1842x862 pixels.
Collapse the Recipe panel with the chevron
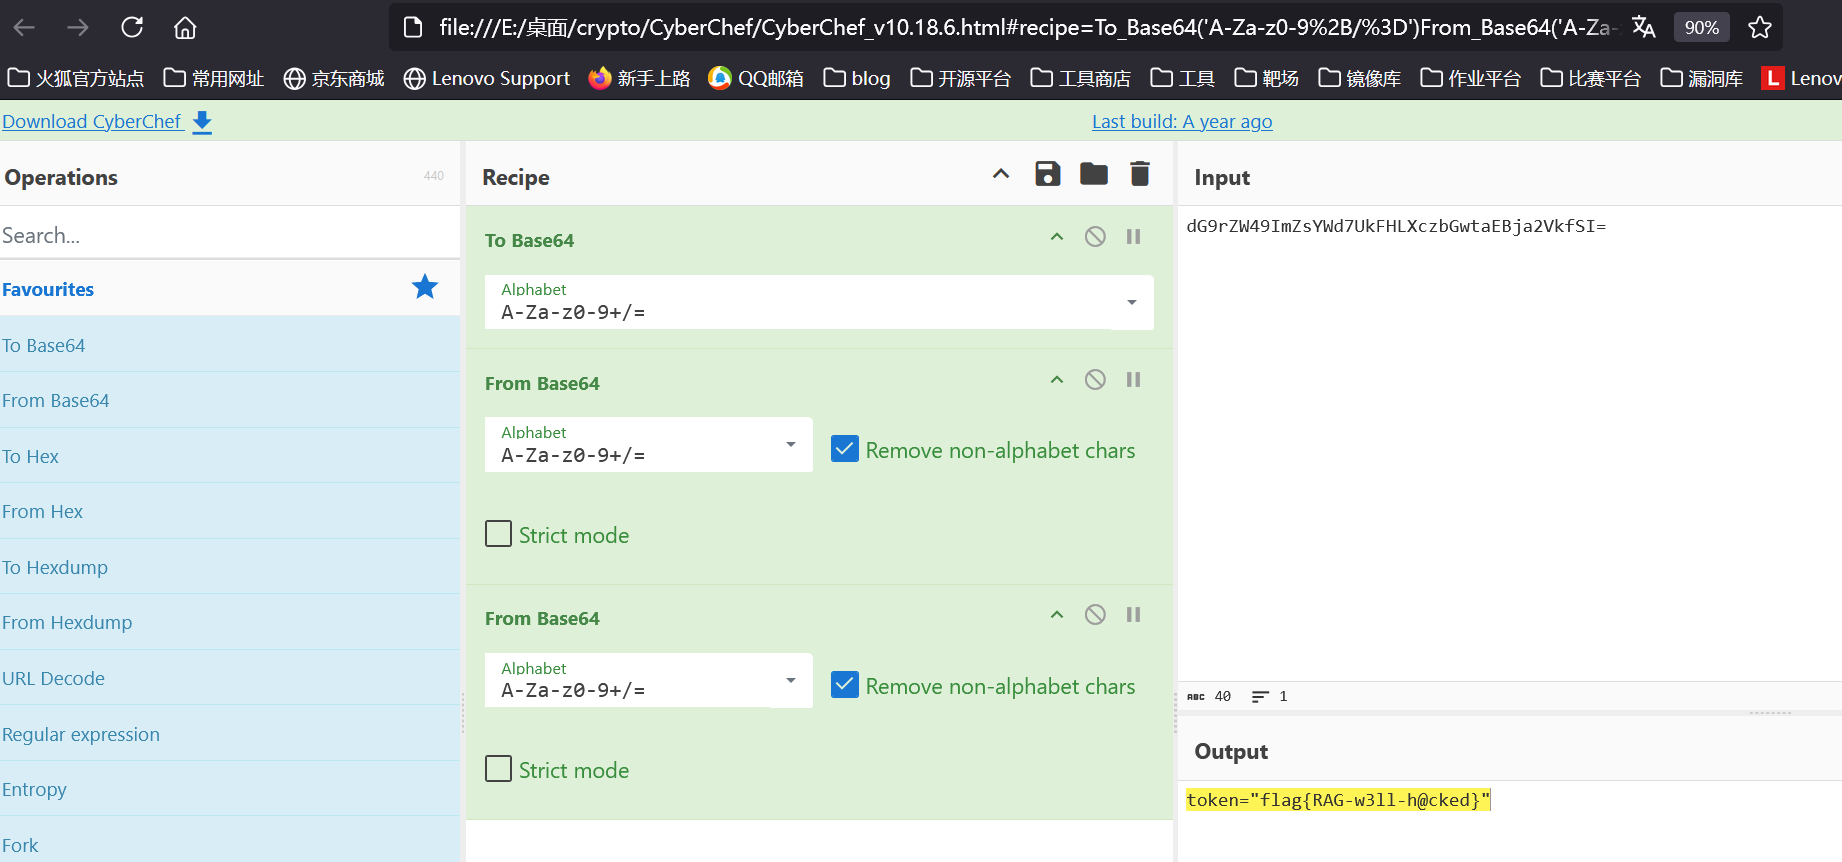pos(1001,174)
